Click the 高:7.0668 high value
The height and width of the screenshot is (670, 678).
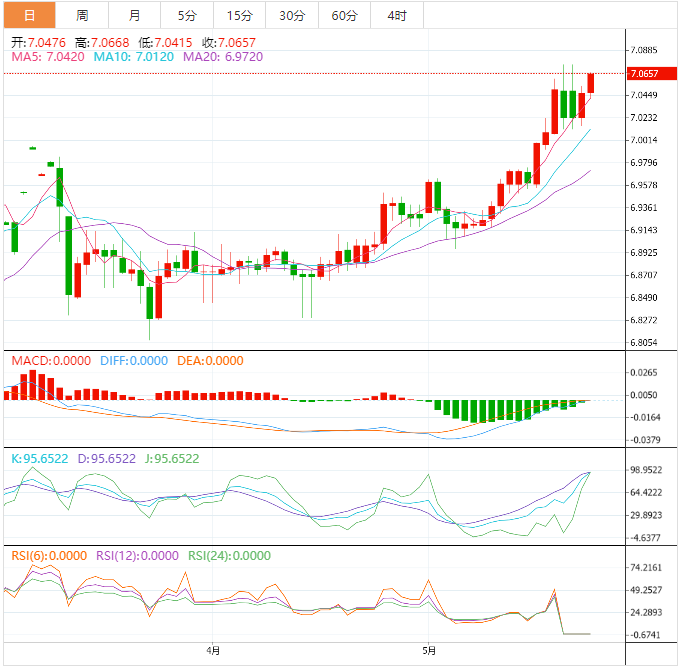[102, 42]
